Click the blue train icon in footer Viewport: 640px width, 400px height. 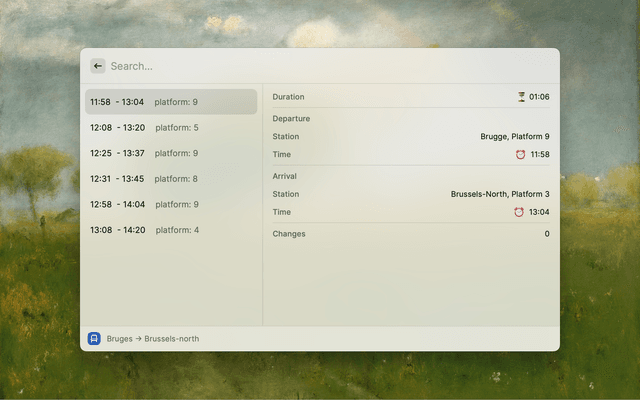tap(94, 338)
